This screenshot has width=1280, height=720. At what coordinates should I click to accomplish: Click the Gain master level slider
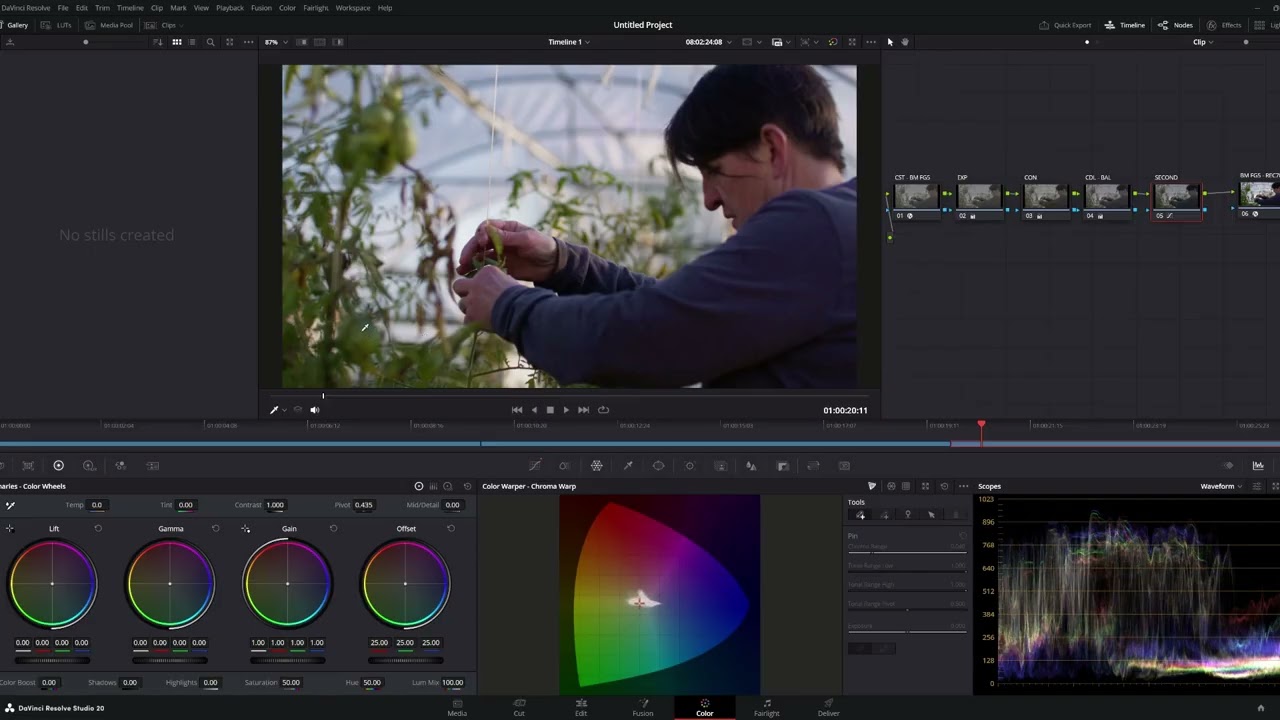tap(287, 660)
